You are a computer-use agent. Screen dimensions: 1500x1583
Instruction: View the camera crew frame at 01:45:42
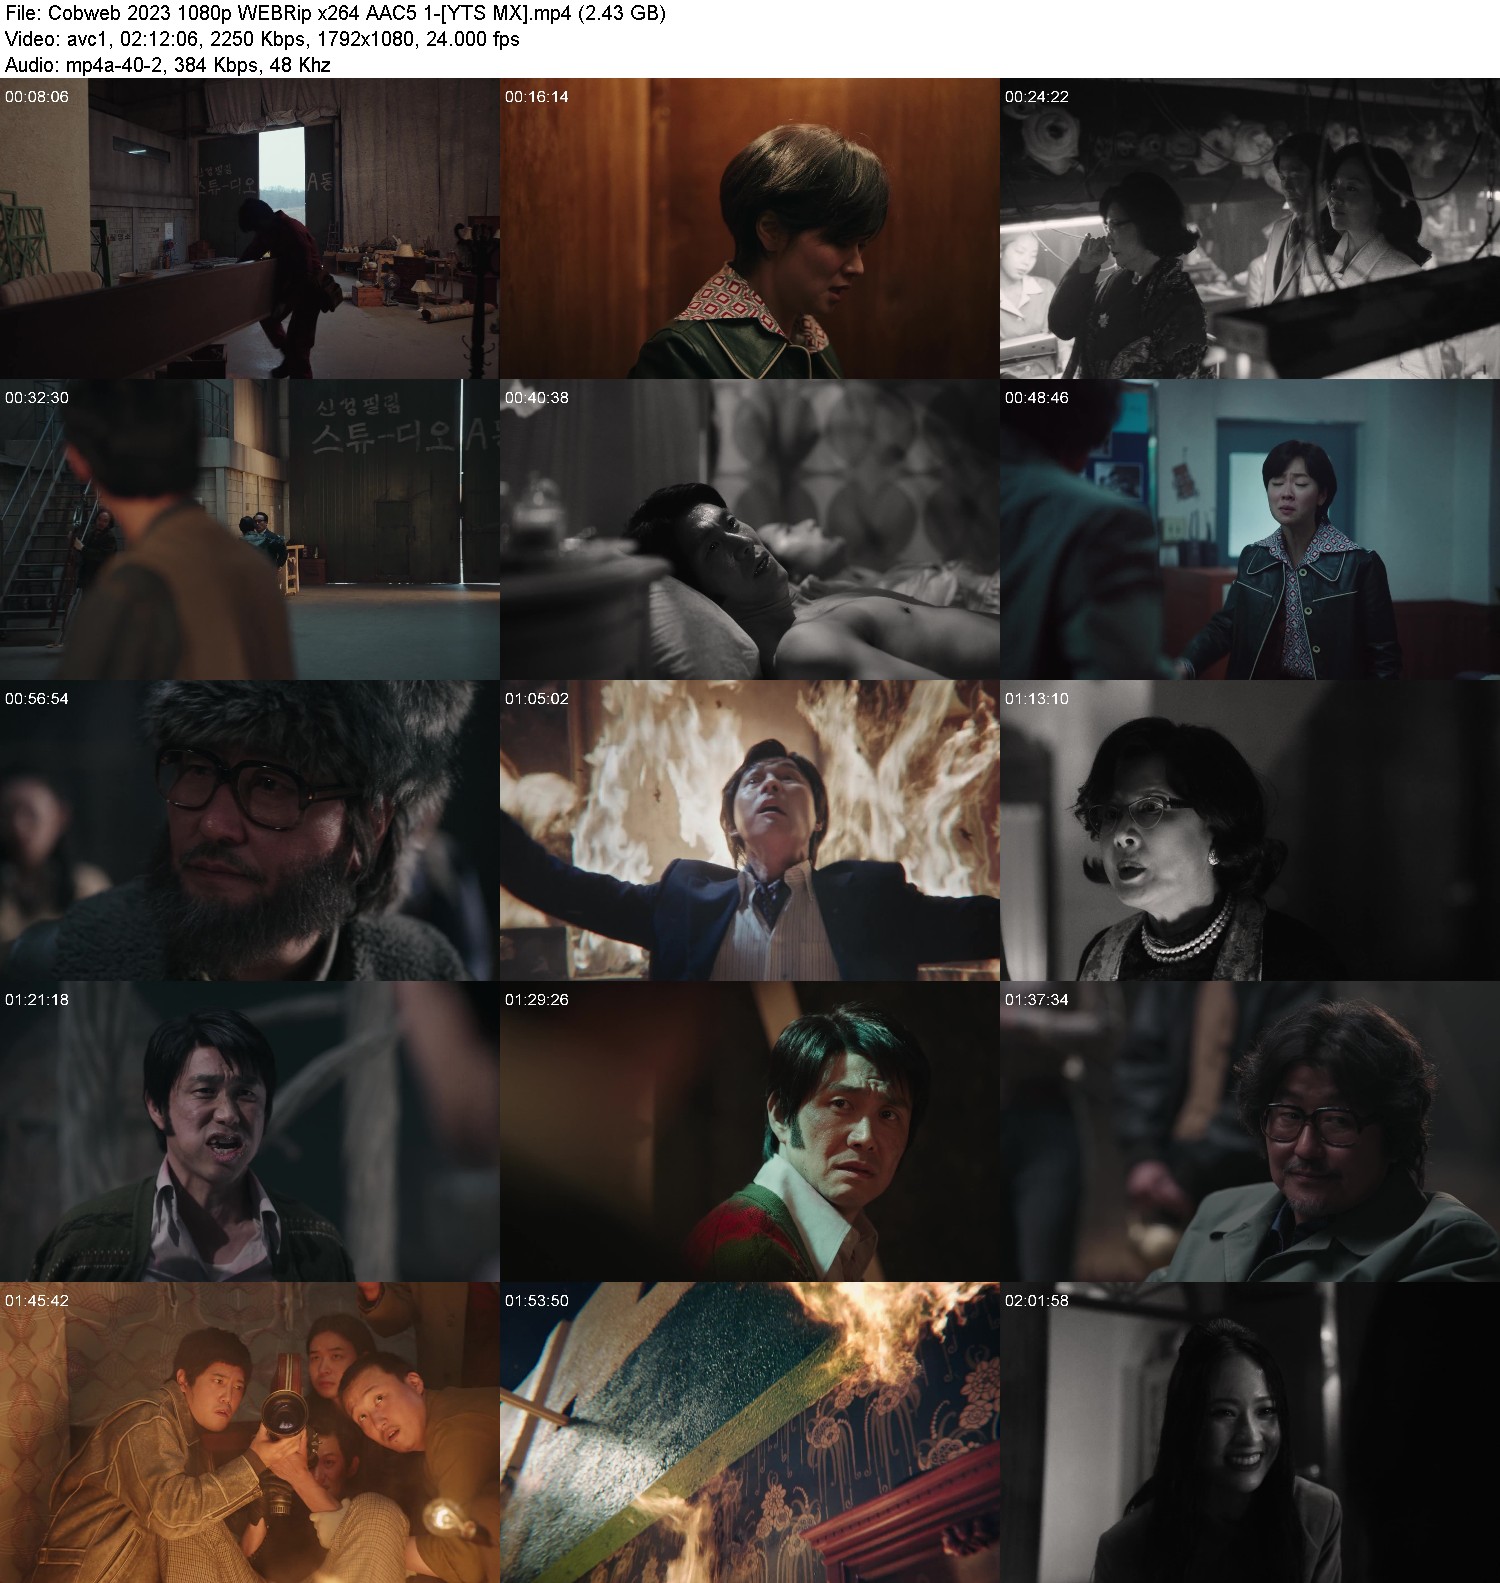tap(250, 1432)
